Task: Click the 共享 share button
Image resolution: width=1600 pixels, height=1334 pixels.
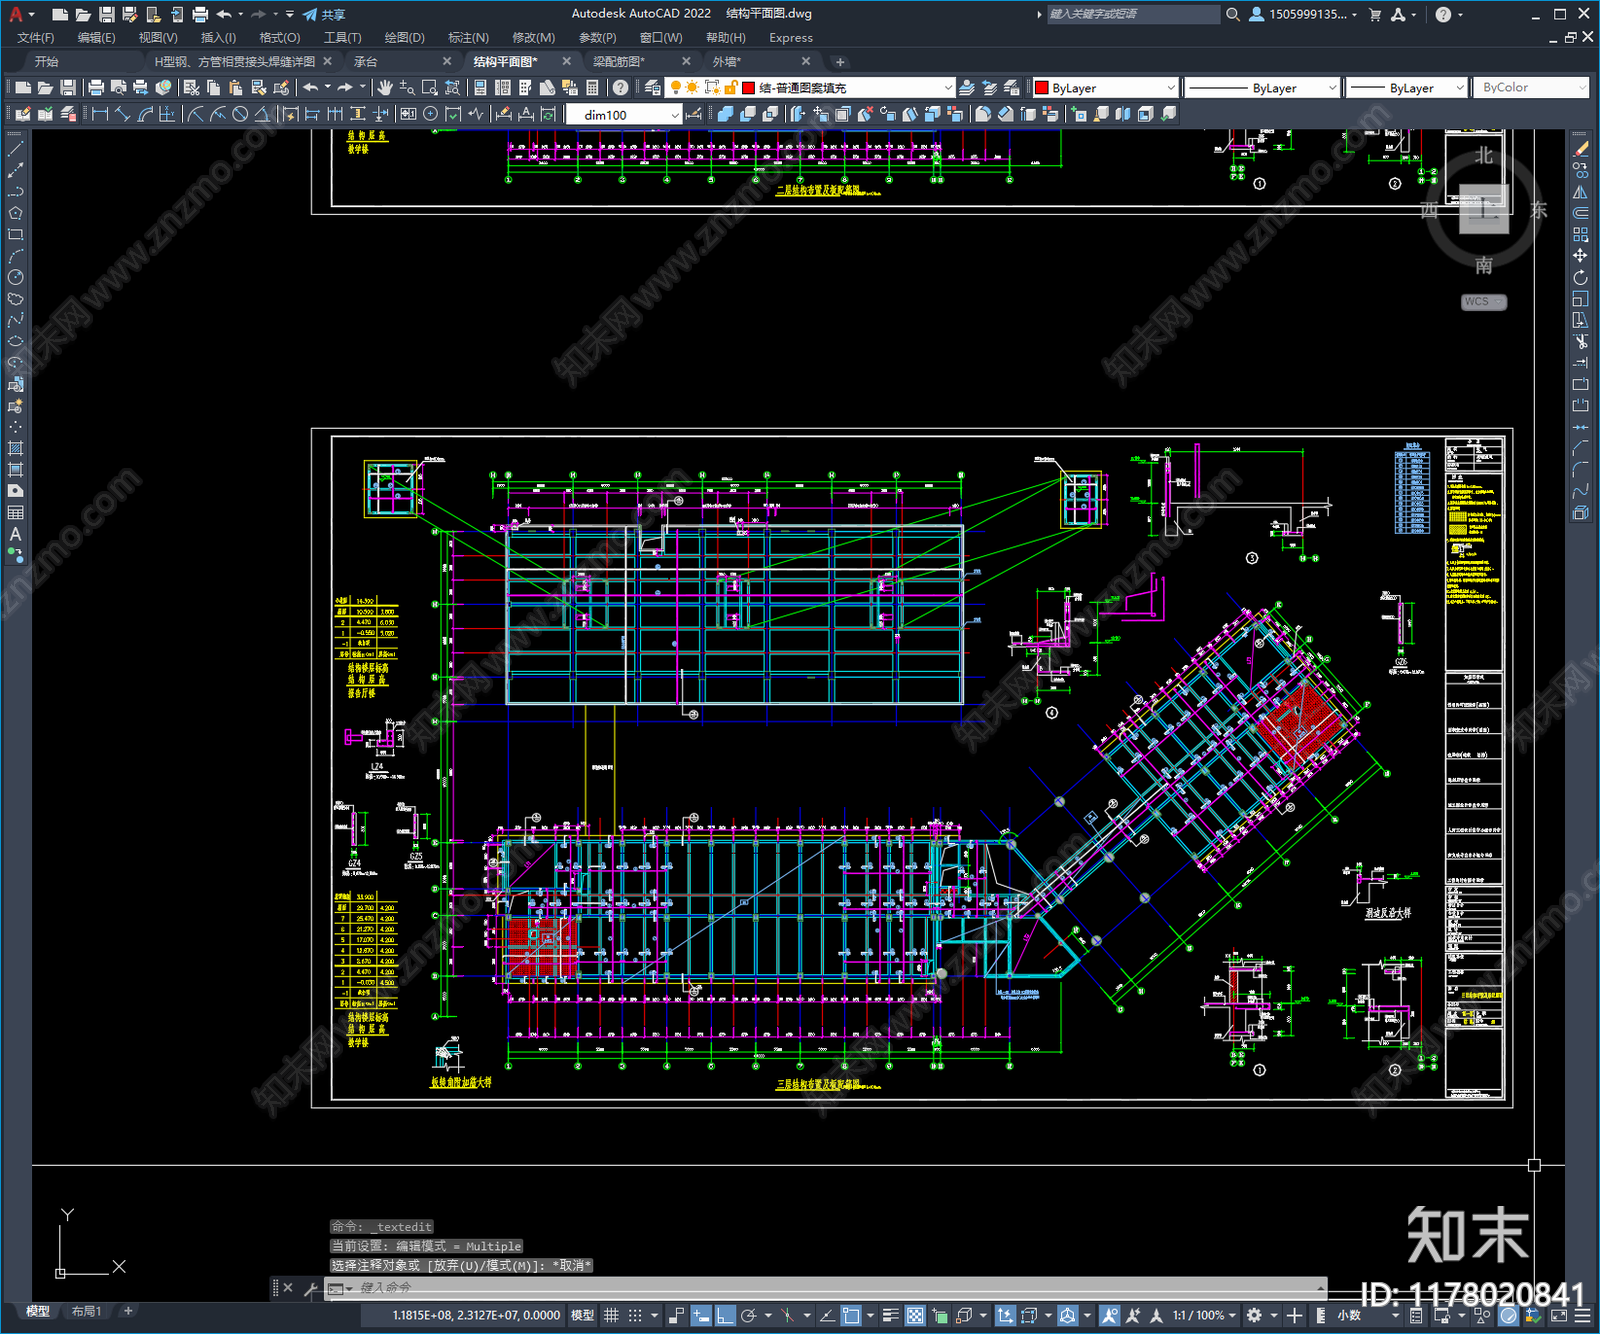Action: (x=324, y=14)
